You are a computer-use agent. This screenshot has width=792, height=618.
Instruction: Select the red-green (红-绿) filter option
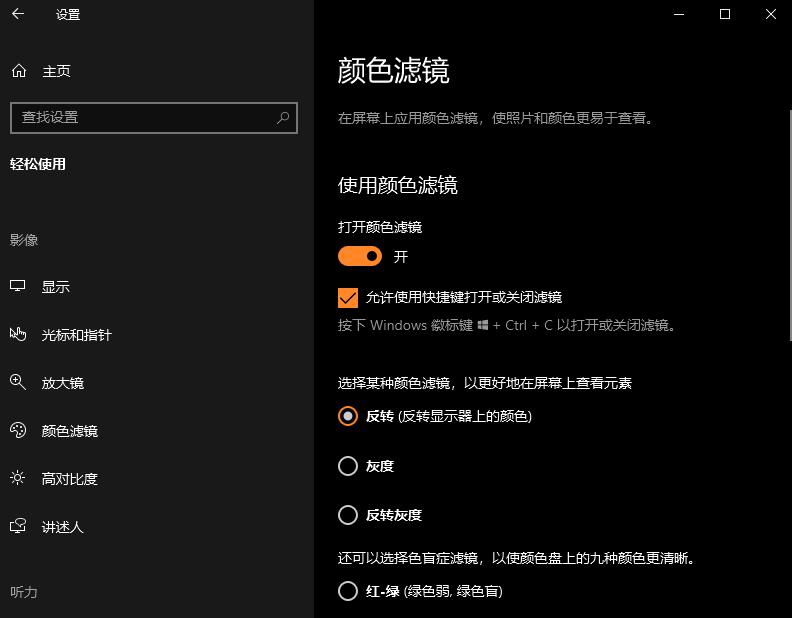tap(348, 591)
